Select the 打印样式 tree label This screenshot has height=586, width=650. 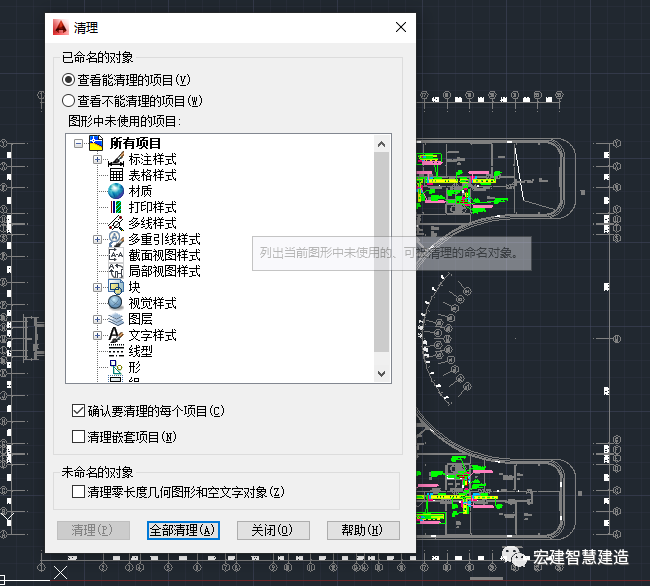153,207
